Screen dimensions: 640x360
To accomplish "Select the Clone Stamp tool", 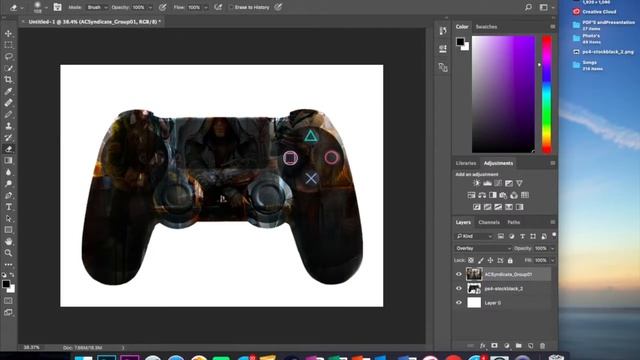I will [x=8, y=126].
